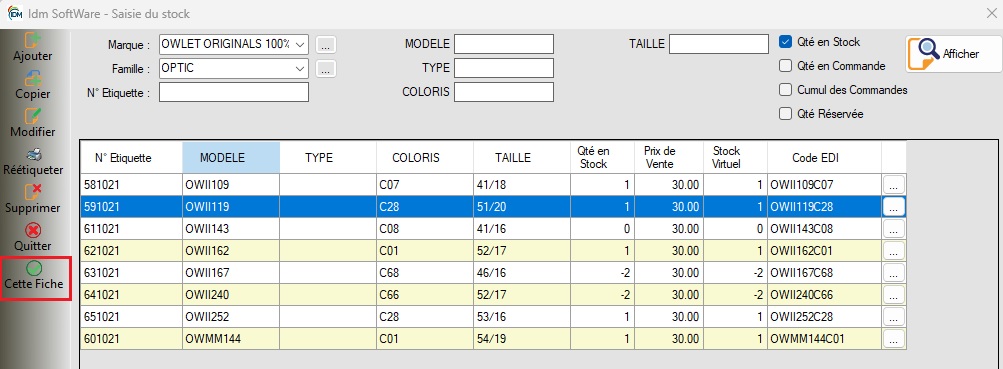Click the Afficher magnifier button
Screen dimensions: 1003x369
coord(953,54)
